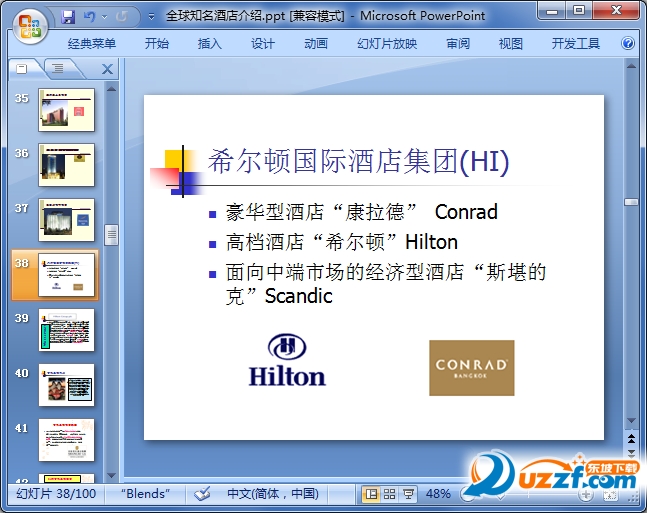Click thumbnail pane scroll-up arrow
Image resolution: width=647 pixels, height=513 pixels.
coord(111,89)
